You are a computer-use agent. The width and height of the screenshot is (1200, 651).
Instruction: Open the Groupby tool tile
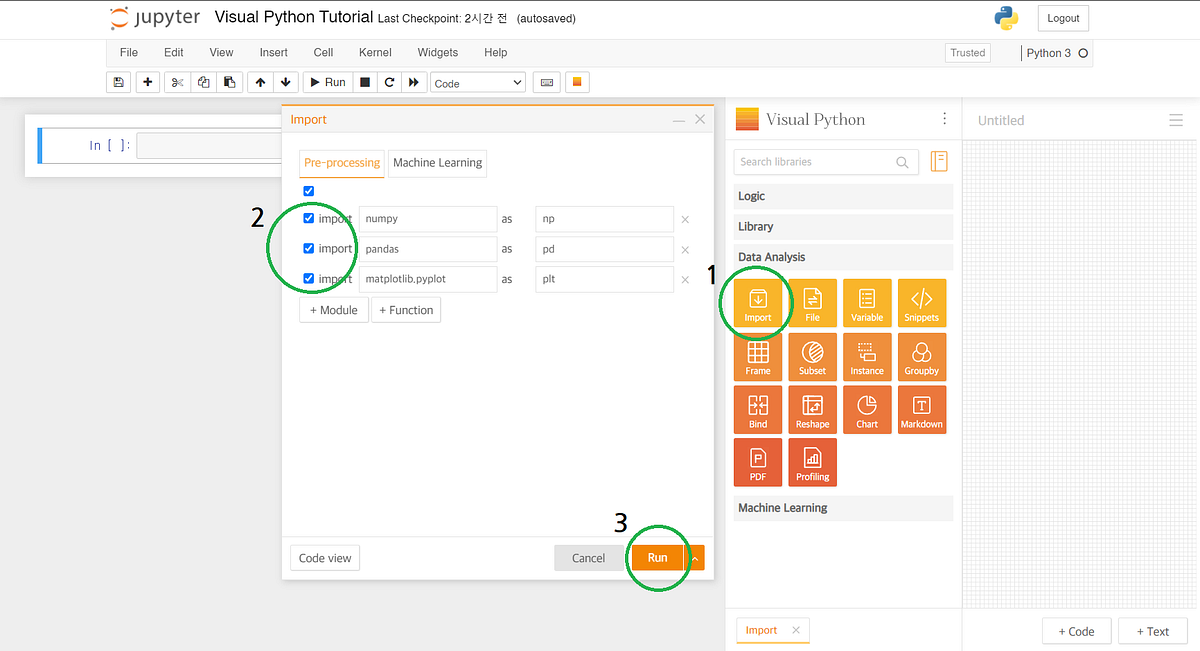(x=922, y=357)
